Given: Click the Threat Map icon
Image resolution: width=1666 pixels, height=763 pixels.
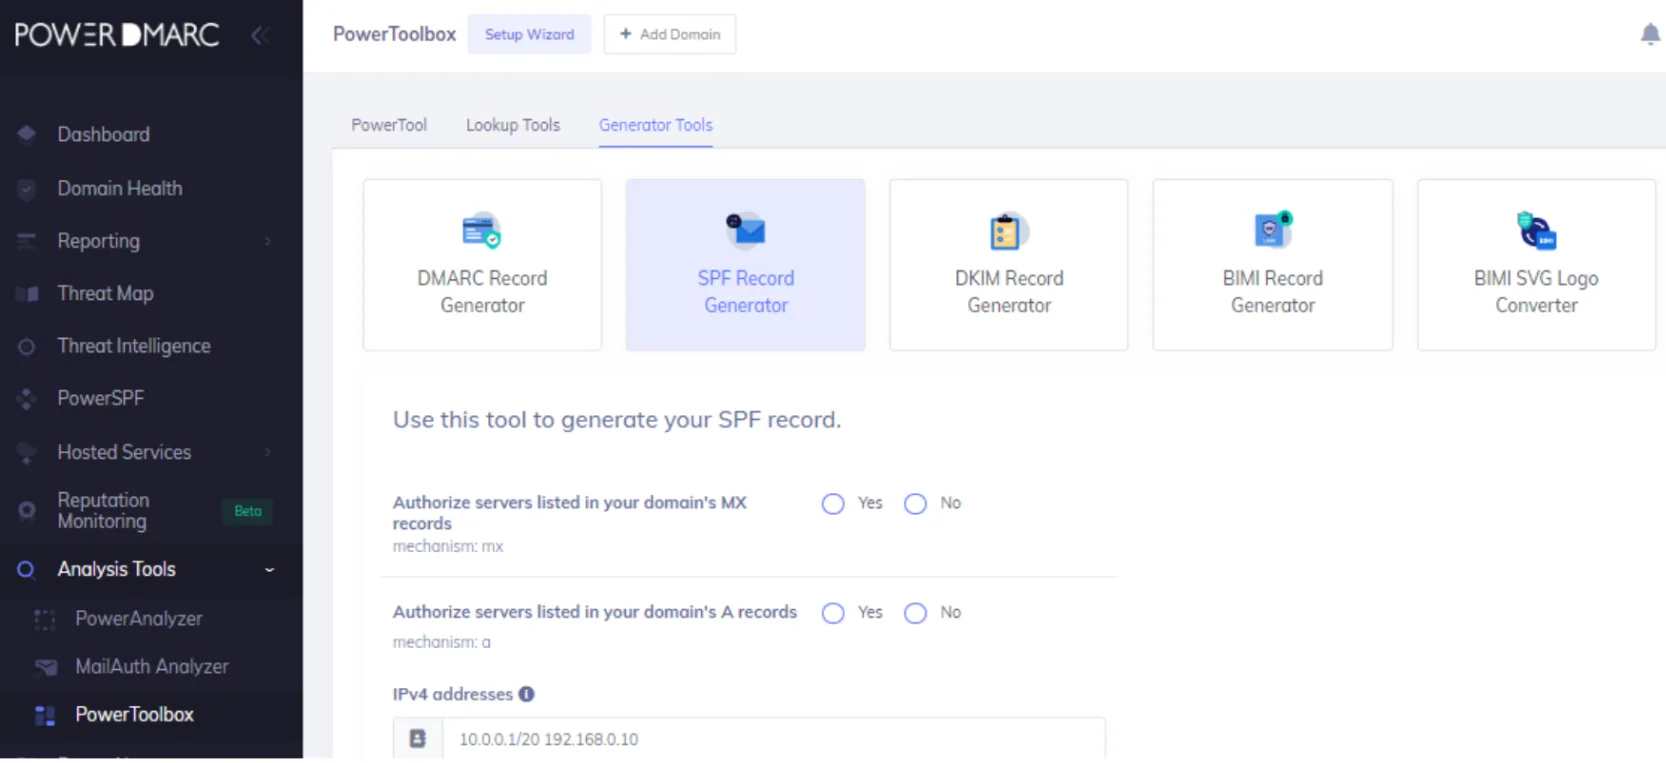Looking at the screenshot, I should pyautogui.click(x=27, y=294).
